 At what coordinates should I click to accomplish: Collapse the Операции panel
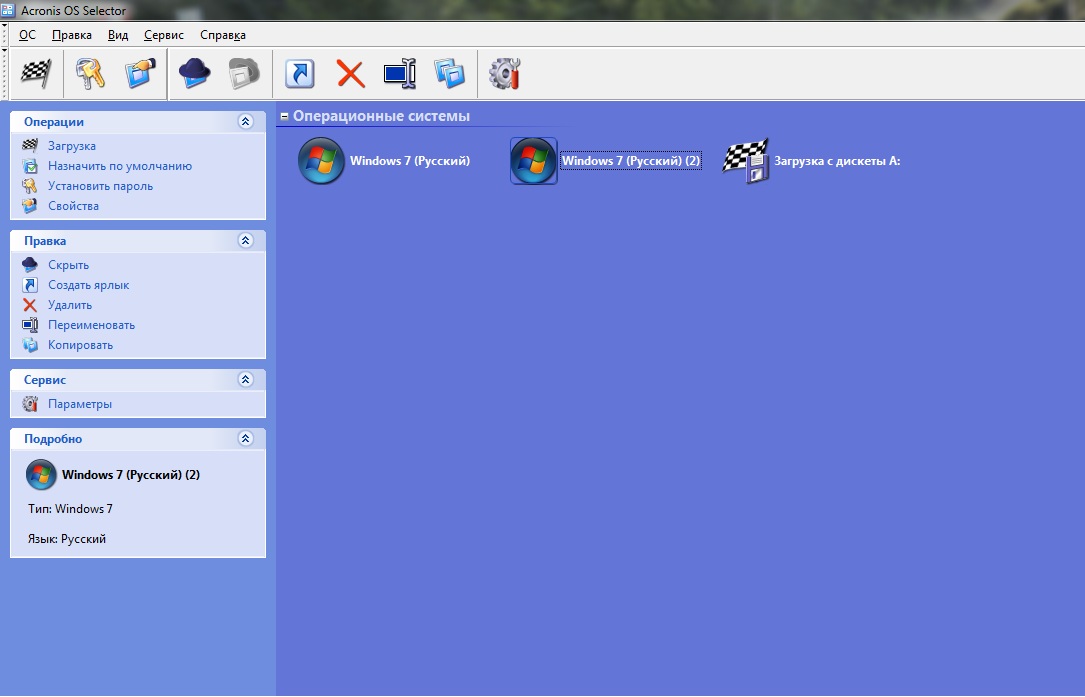pos(245,122)
